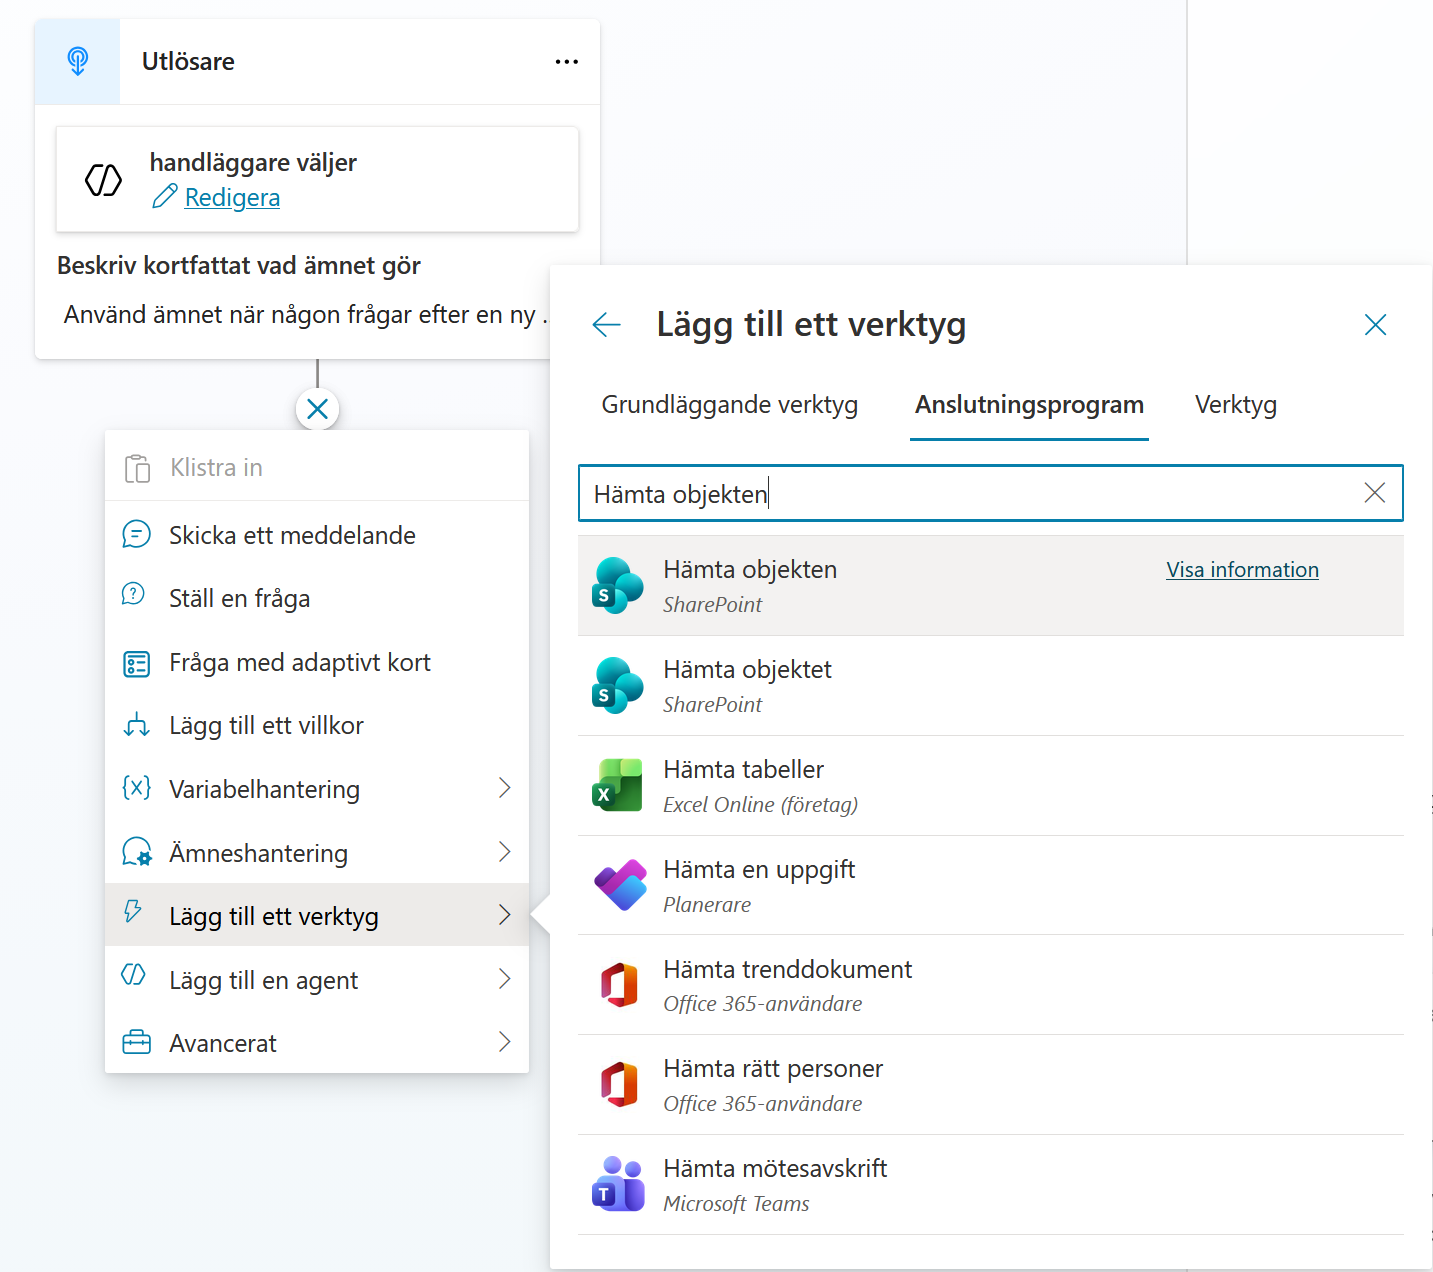Screen dimensions: 1433x1272
Task: Click the SharePoint icon for Hämta objektet
Action: [617, 686]
